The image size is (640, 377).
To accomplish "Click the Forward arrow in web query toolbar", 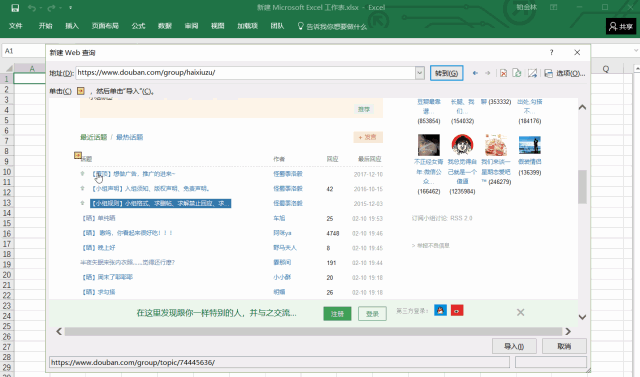I will 487,73.
